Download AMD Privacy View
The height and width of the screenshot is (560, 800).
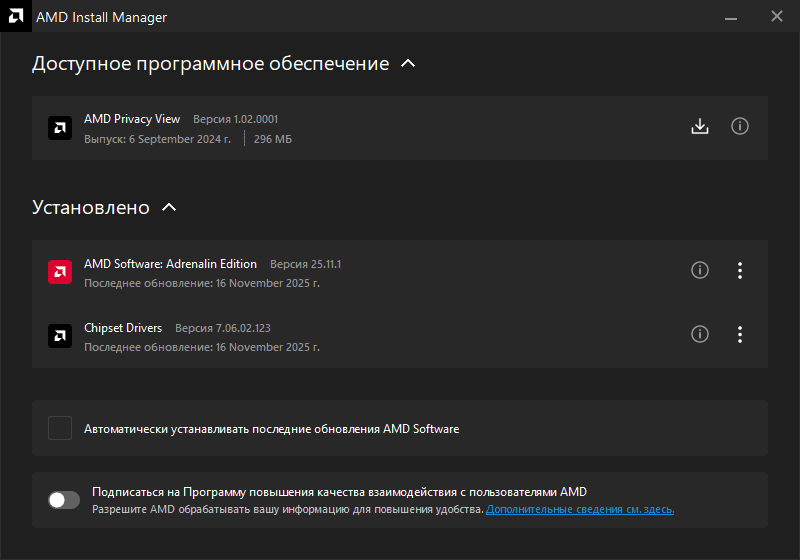point(699,126)
